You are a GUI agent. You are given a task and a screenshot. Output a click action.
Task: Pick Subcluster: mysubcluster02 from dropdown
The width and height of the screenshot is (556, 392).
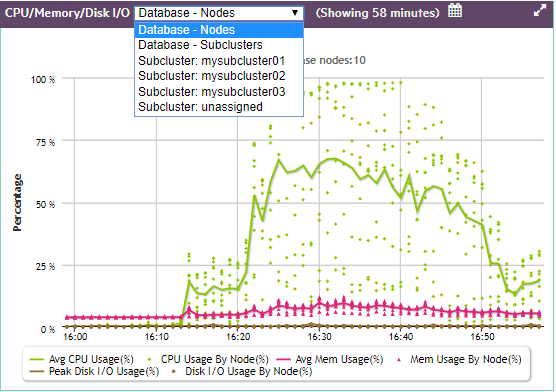click(219, 76)
